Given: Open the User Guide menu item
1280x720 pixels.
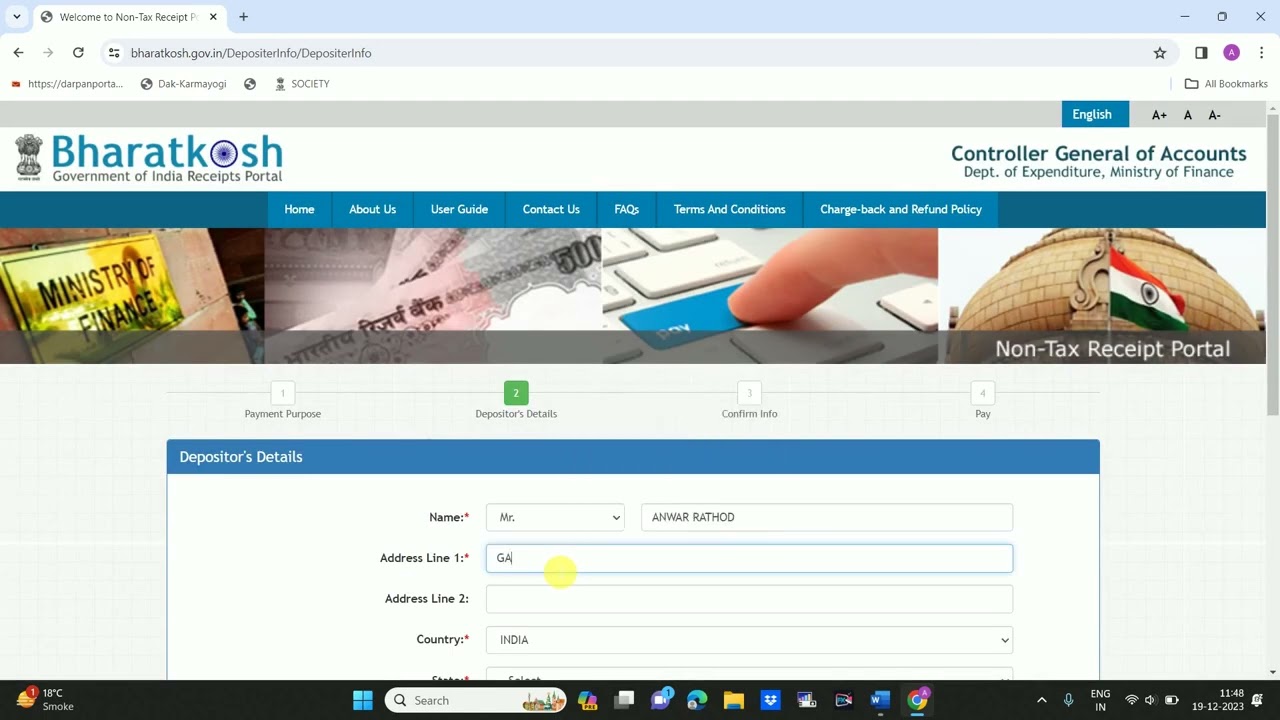Looking at the screenshot, I should pos(459,209).
